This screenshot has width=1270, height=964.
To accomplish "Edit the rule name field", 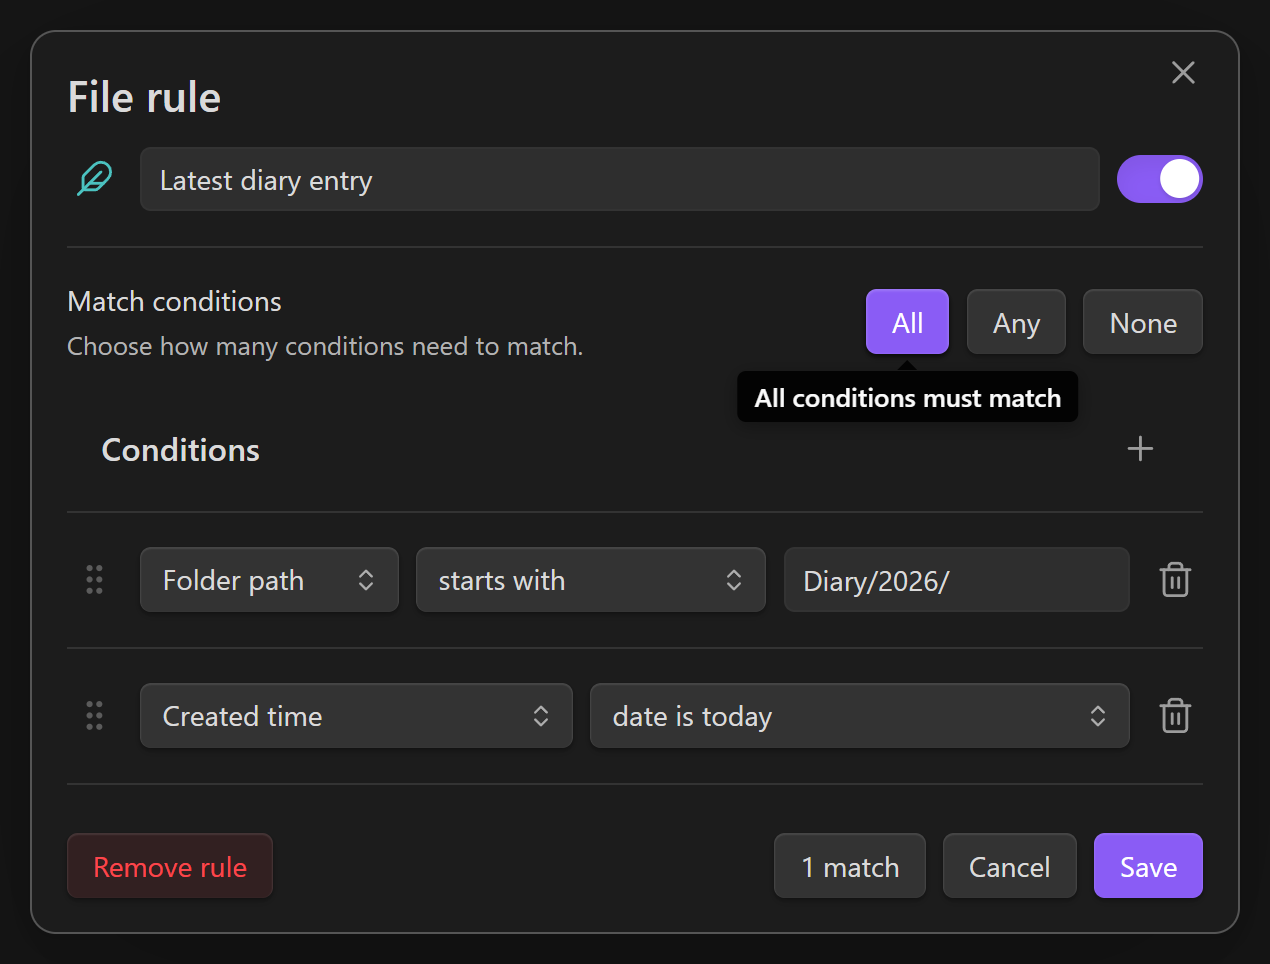I will pos(619,180).
